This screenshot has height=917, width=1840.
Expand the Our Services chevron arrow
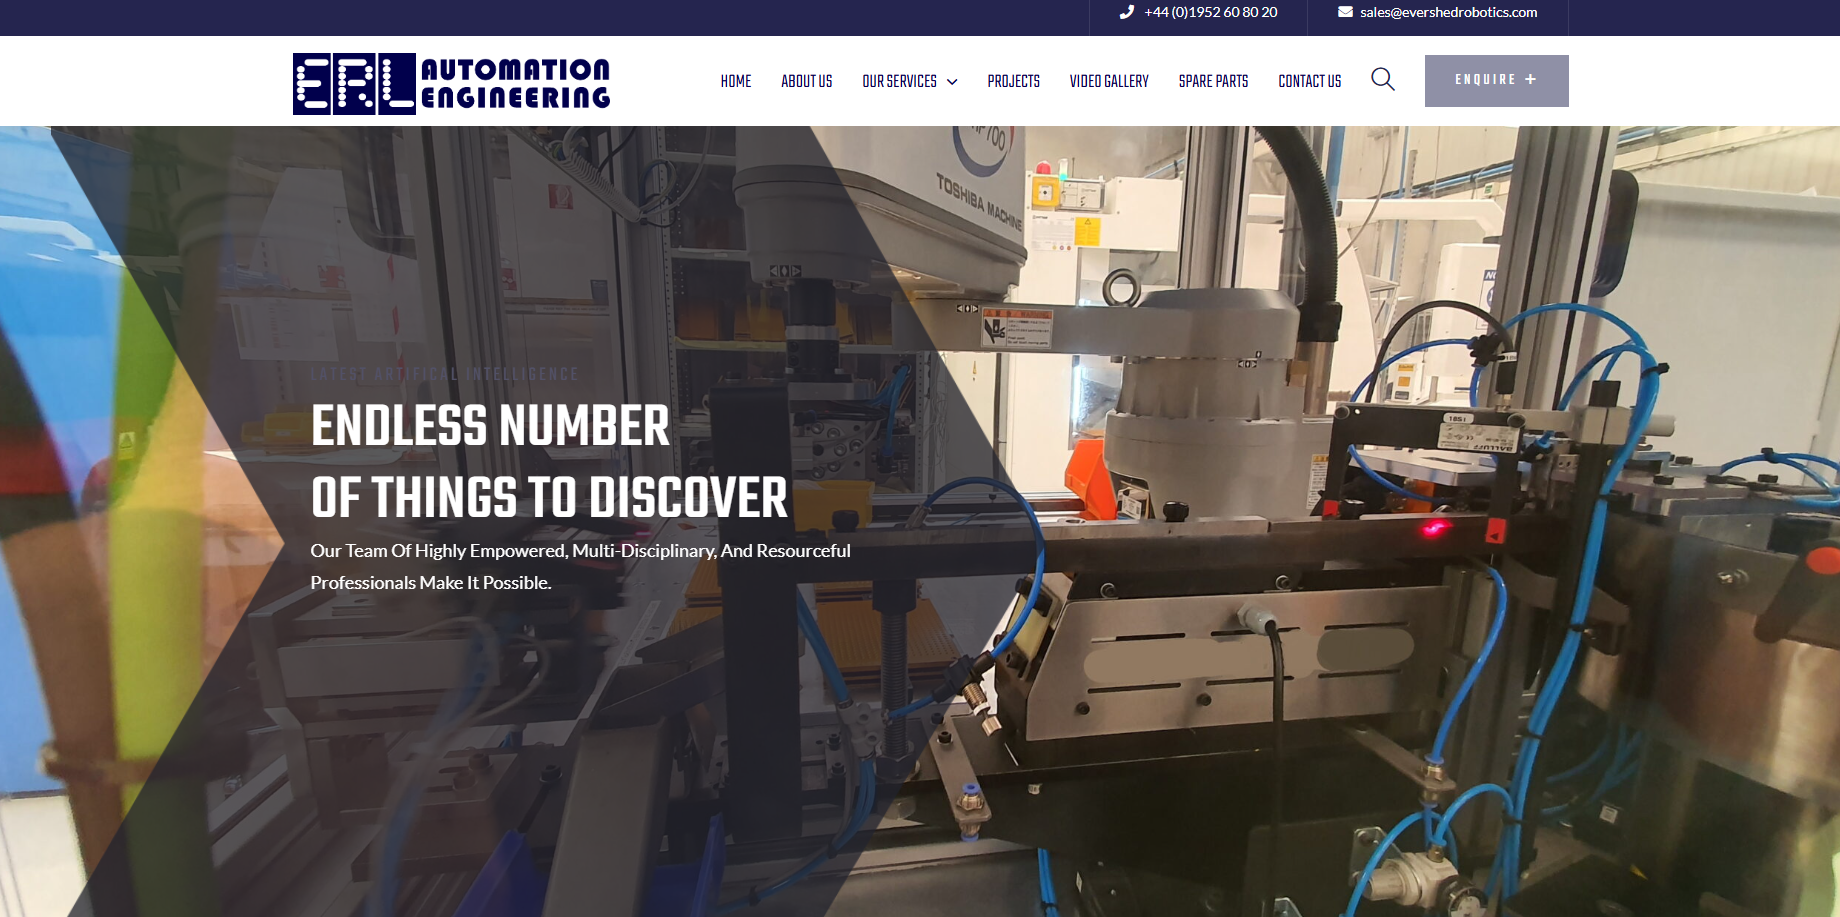952,82
